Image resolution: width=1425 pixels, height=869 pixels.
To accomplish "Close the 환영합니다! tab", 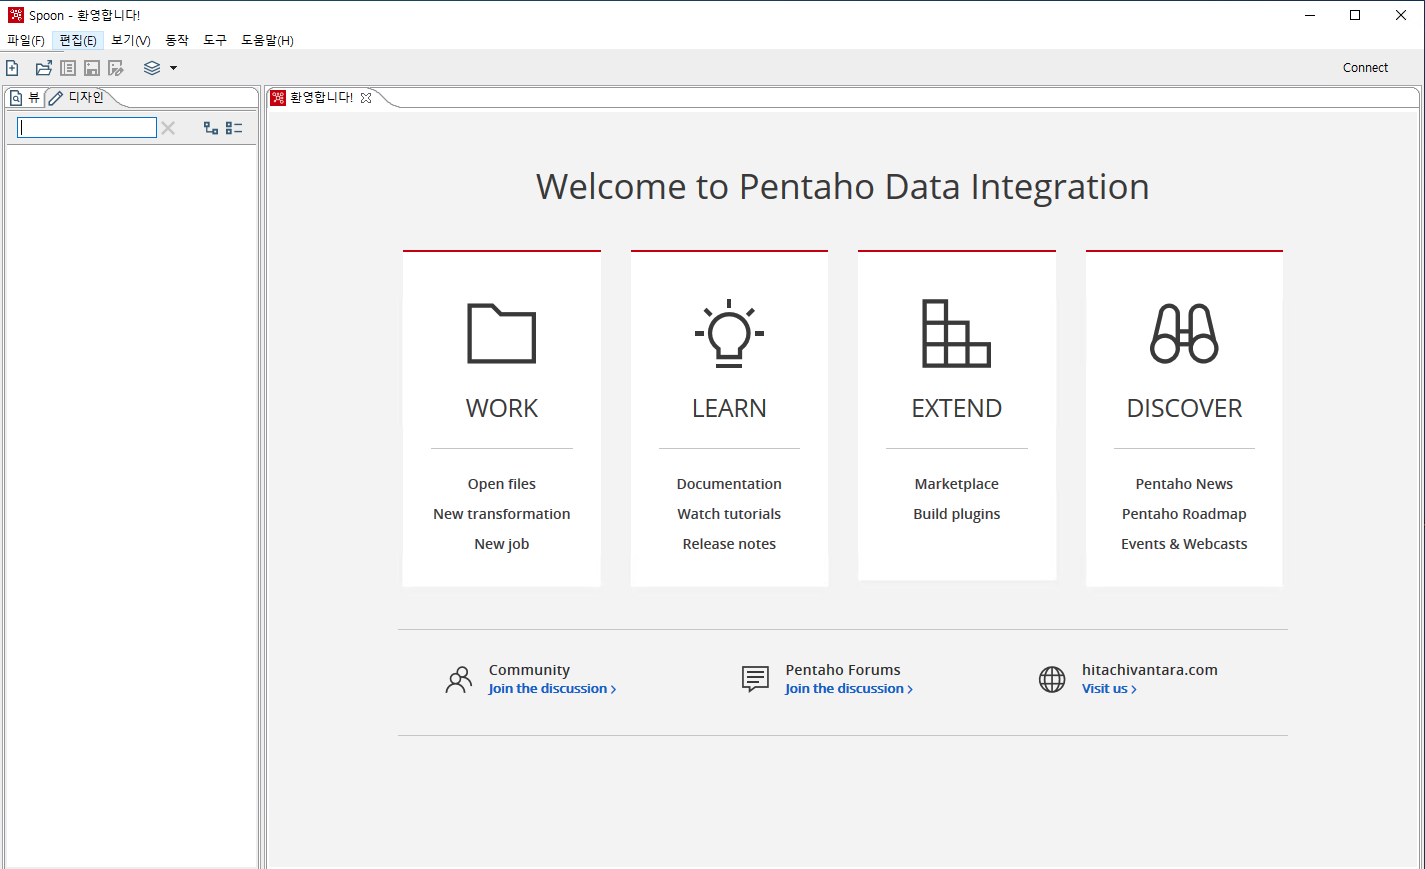I will [366, 98].
